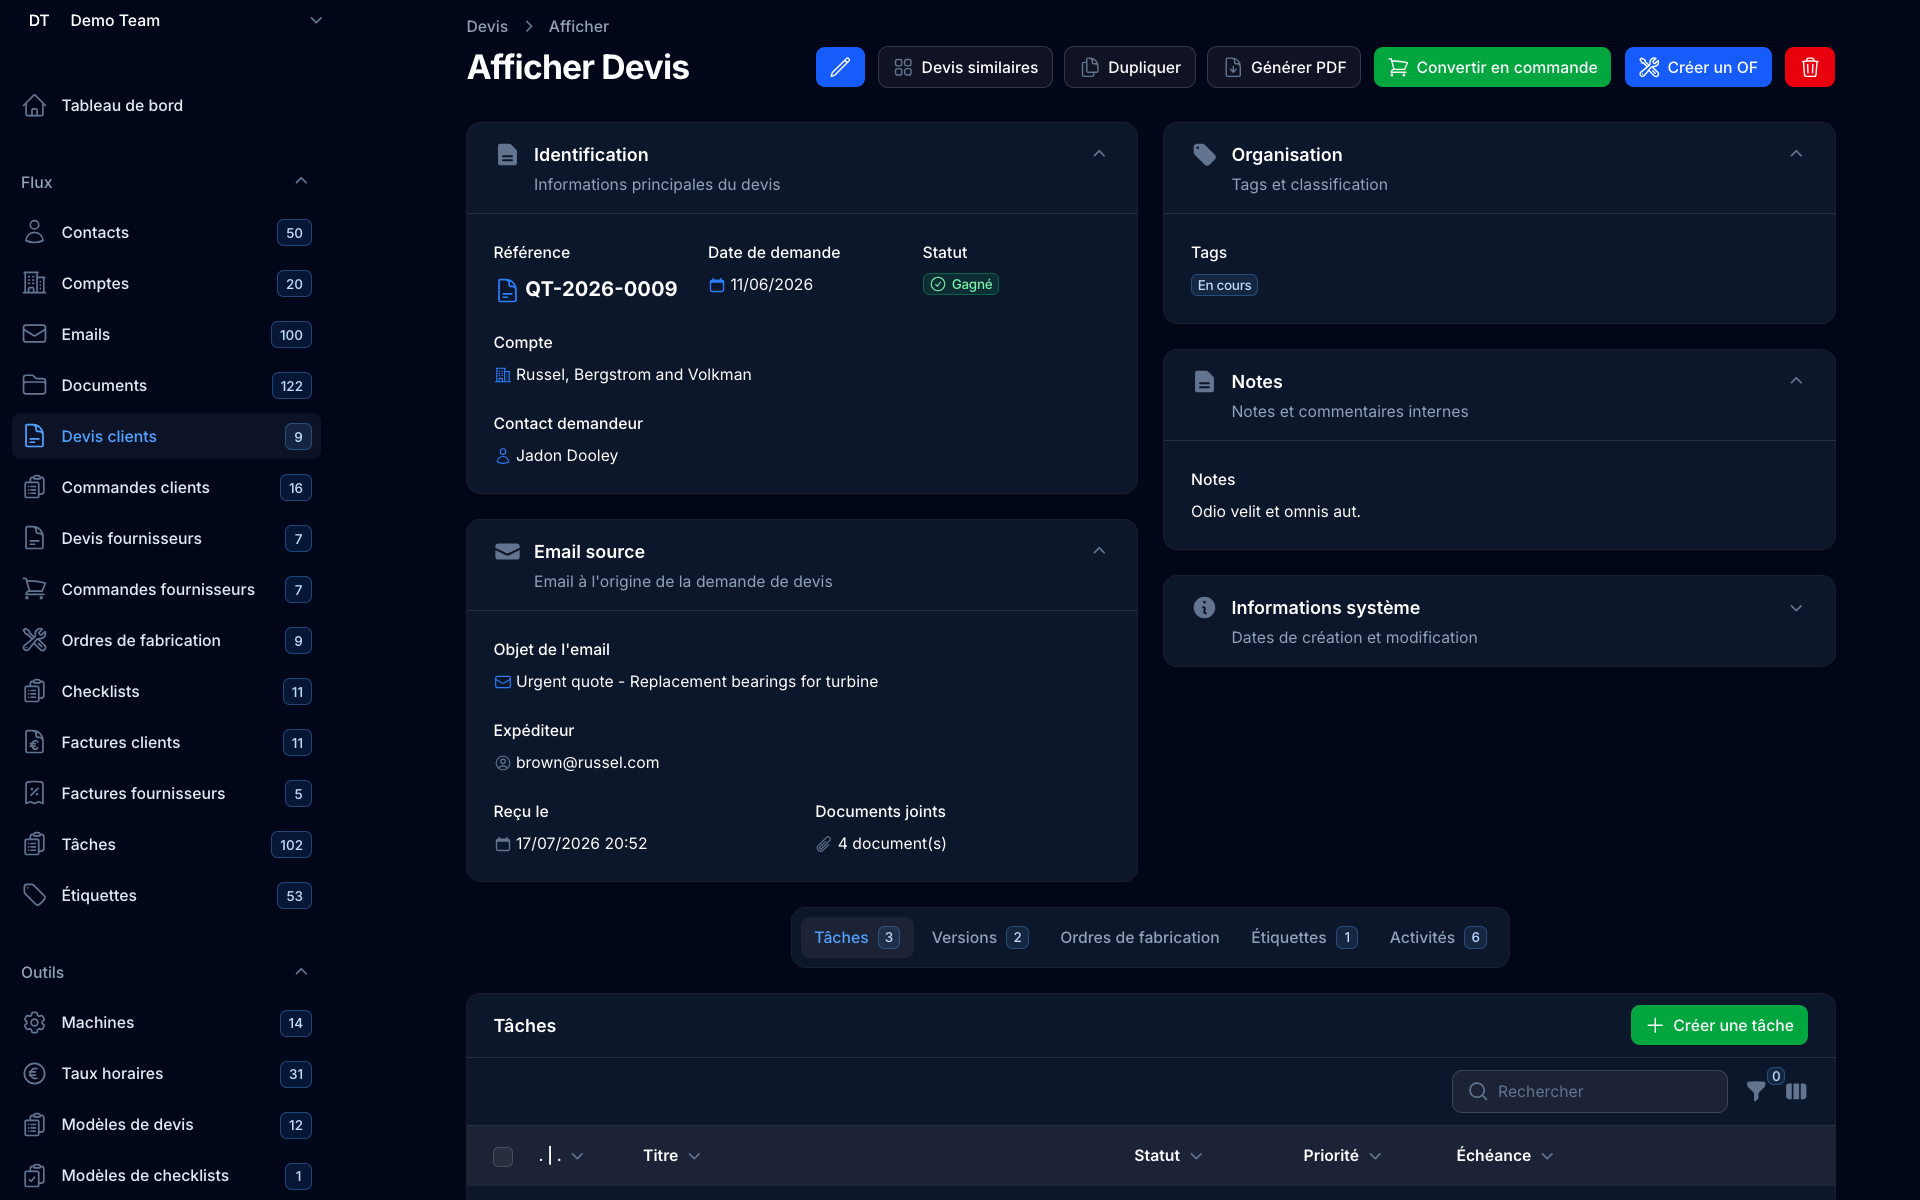Click the paperclip icon by 4 document(s)
1920x1200 pixels.
click(x=824, y=844)
